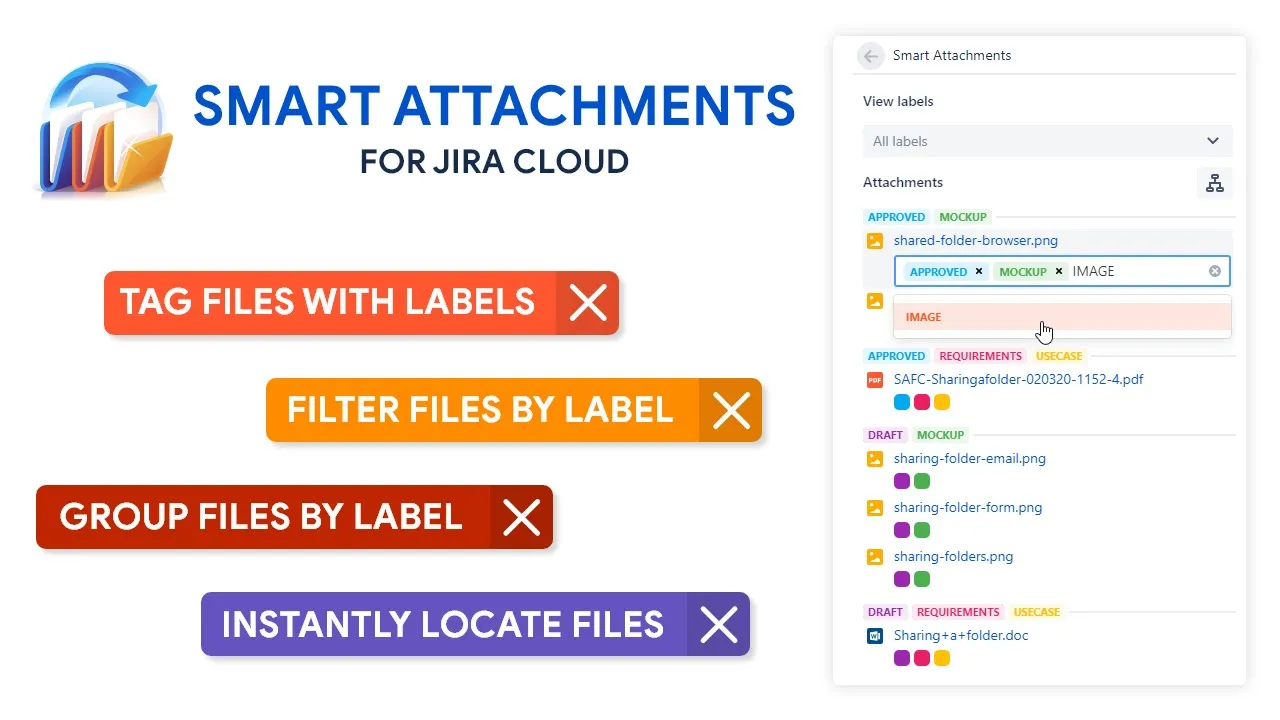
Task: Click the Instantly Locate Files banner text
Action: 443,625
